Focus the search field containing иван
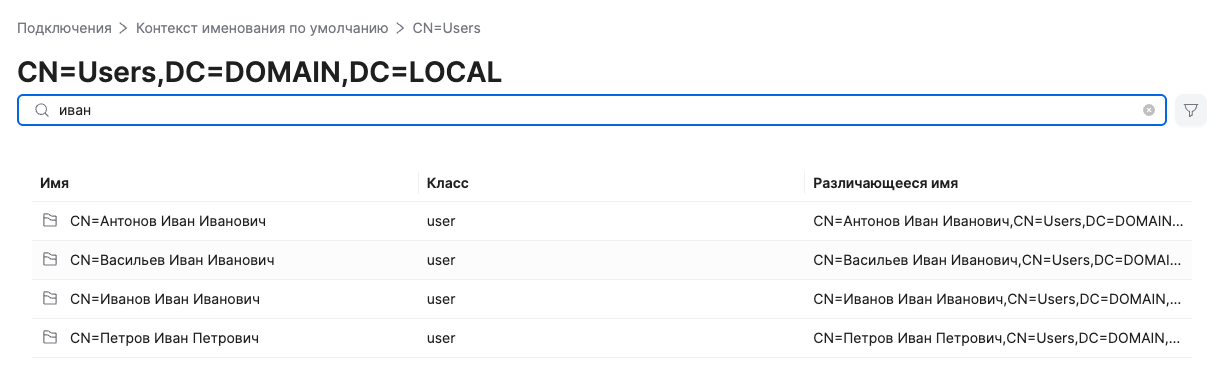This screenshot has width=1220, height=368. [592, 110]
